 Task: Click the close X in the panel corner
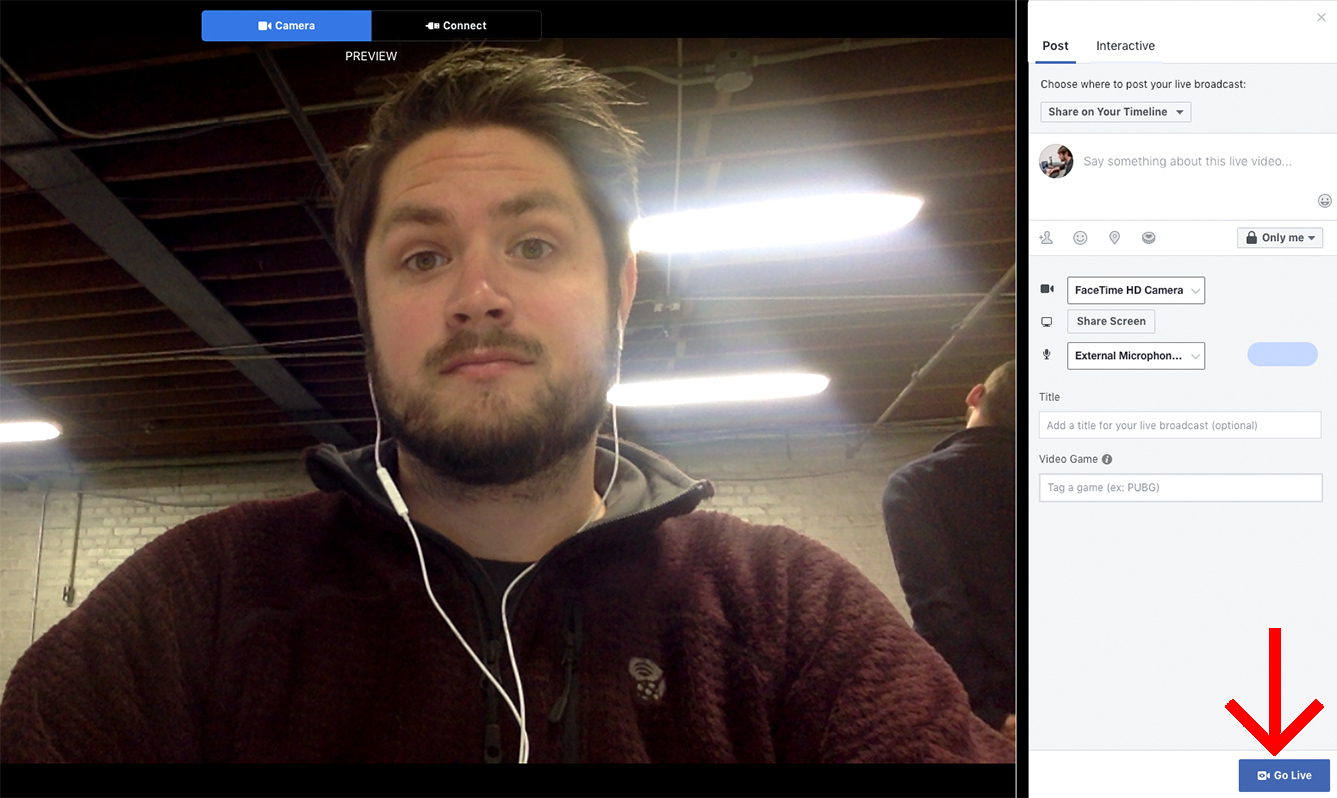click(1321, 17)
